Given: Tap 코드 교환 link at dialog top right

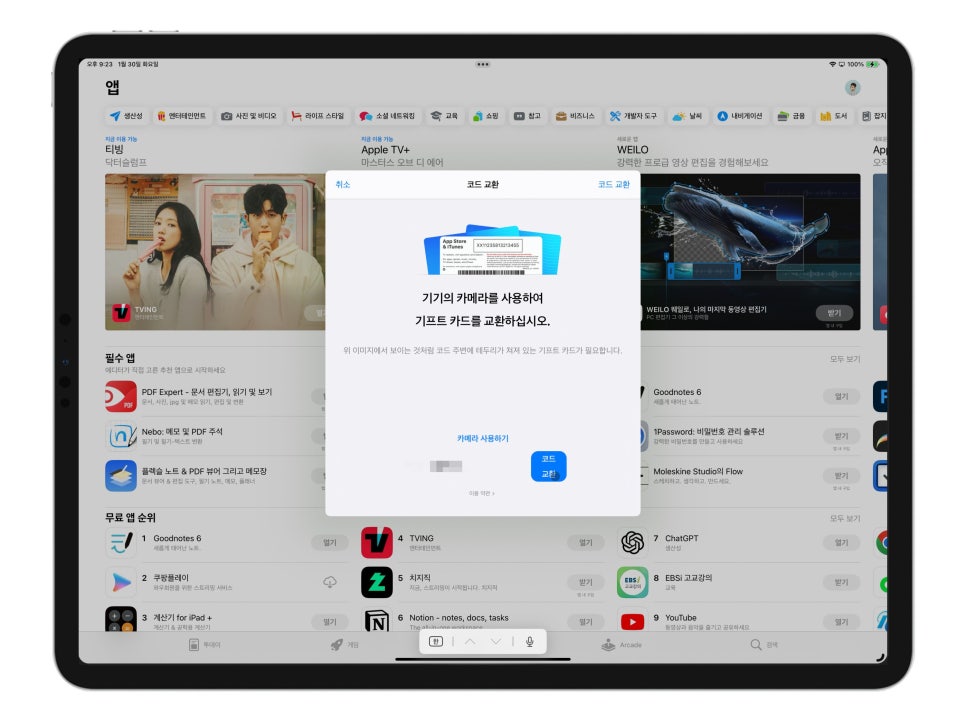Looking at the screenshot, I should (x=614, y=184).
